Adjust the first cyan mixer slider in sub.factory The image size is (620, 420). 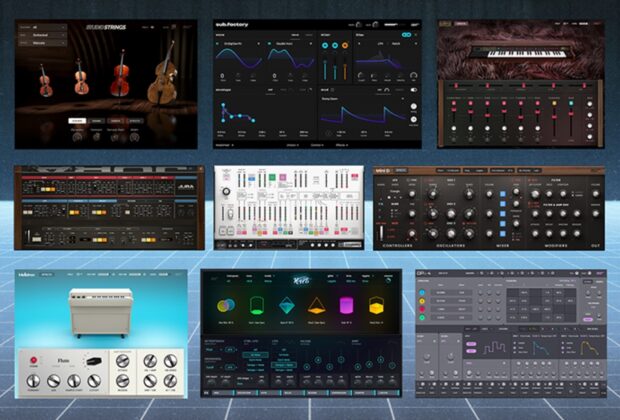pyautogui.click(x=325, y=69)
